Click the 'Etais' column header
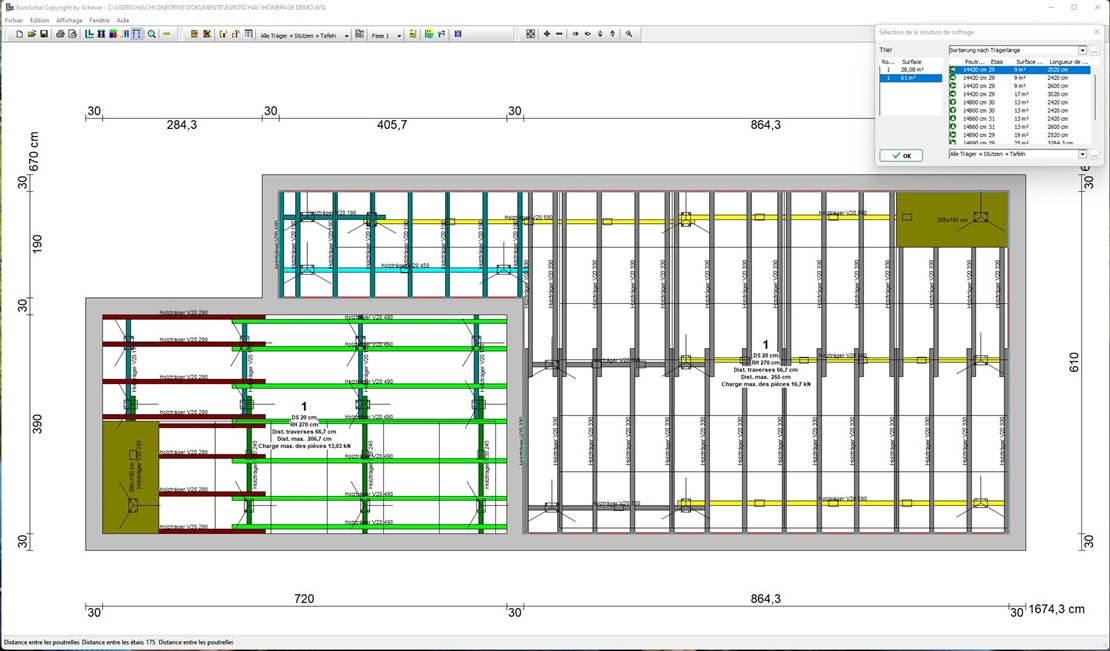 [997, 62]
